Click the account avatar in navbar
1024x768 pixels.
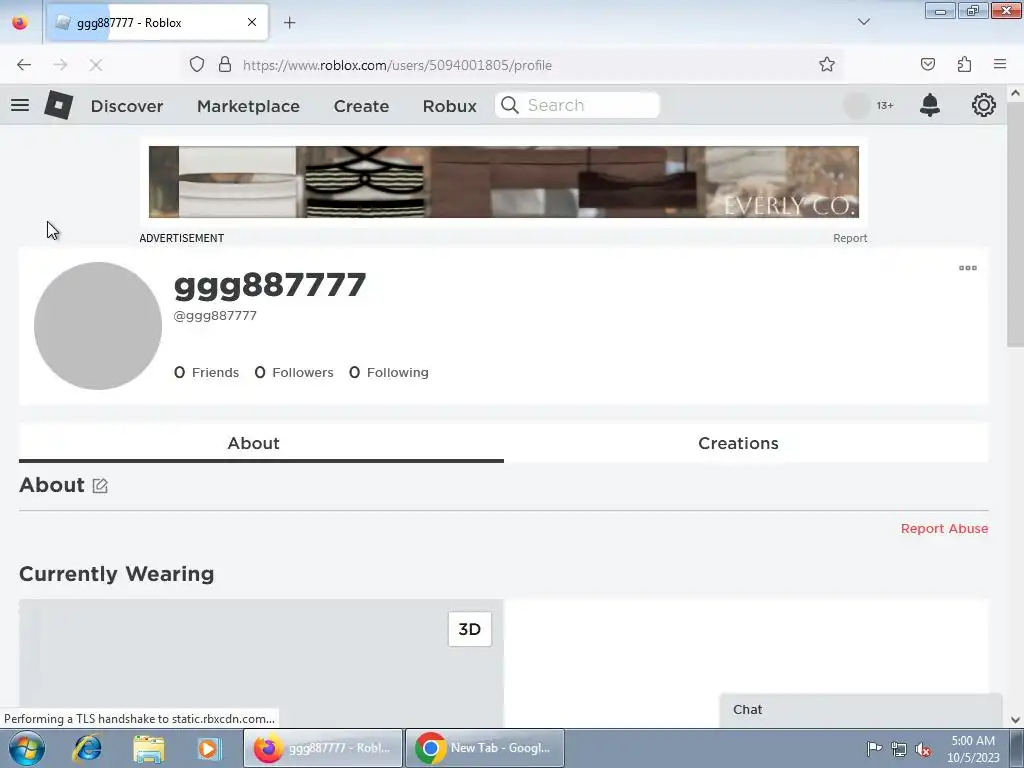pyautogui.click(x=856, y=105)
